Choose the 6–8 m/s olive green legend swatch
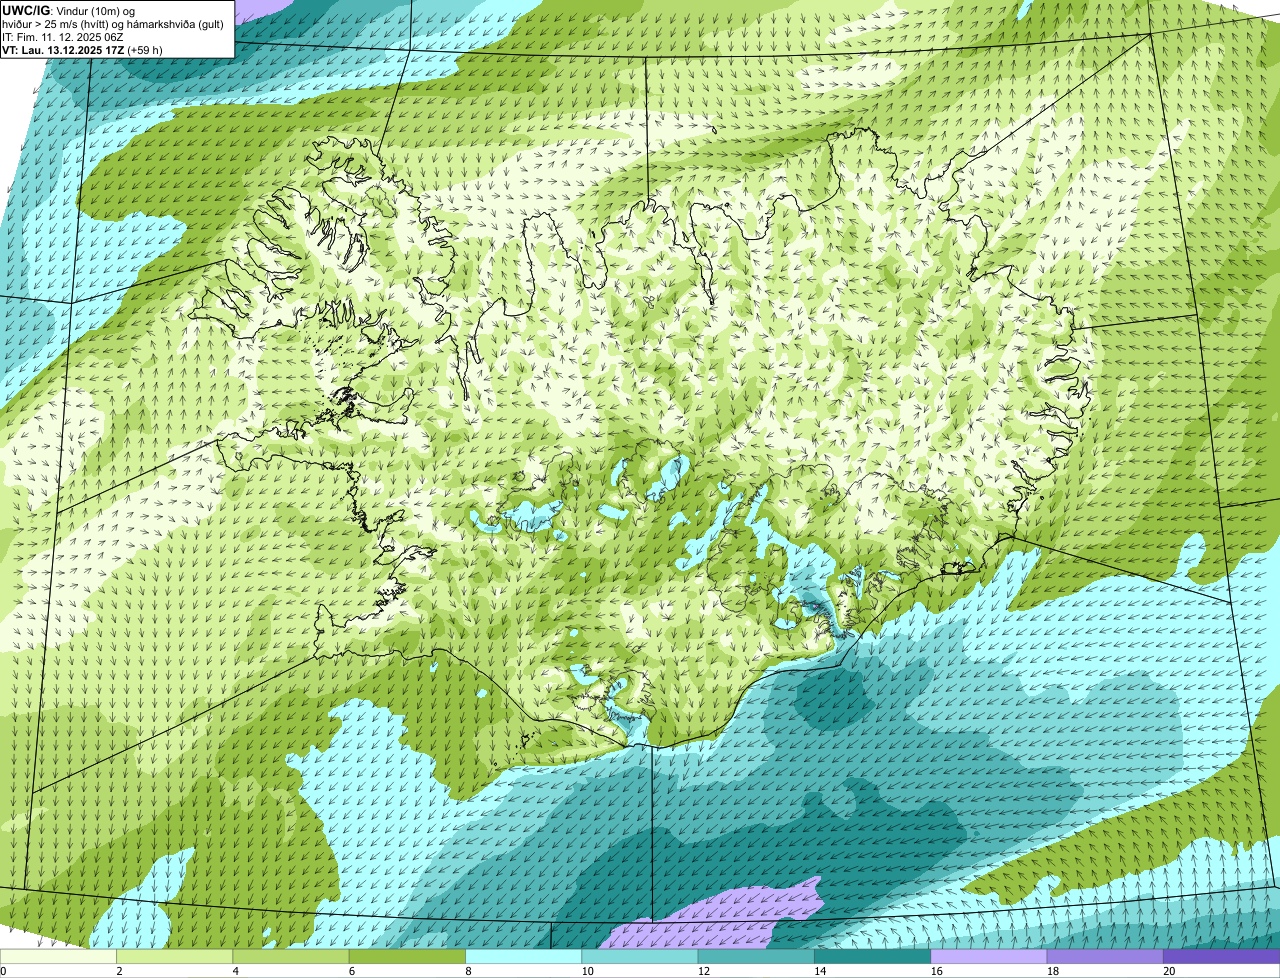 point(407,956)
